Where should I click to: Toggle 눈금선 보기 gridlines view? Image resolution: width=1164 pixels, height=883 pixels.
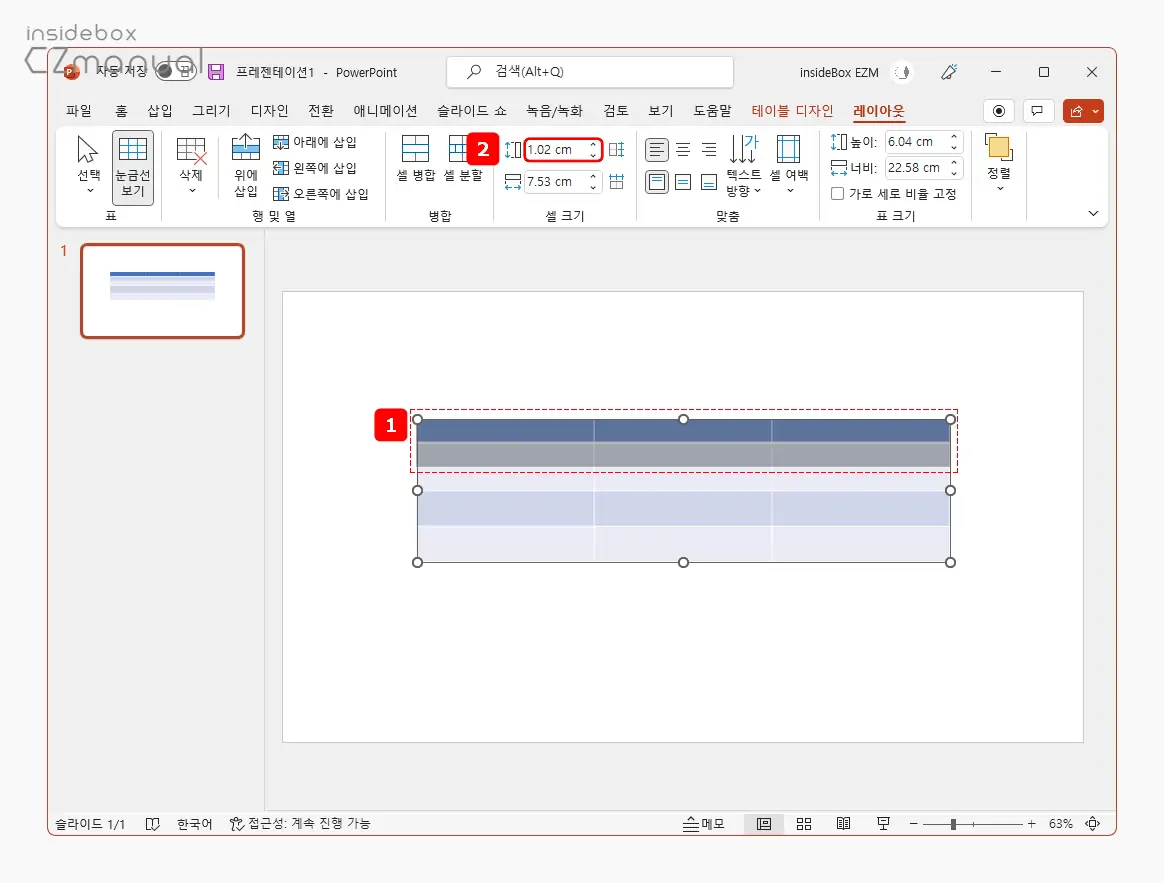click(133, 167)
